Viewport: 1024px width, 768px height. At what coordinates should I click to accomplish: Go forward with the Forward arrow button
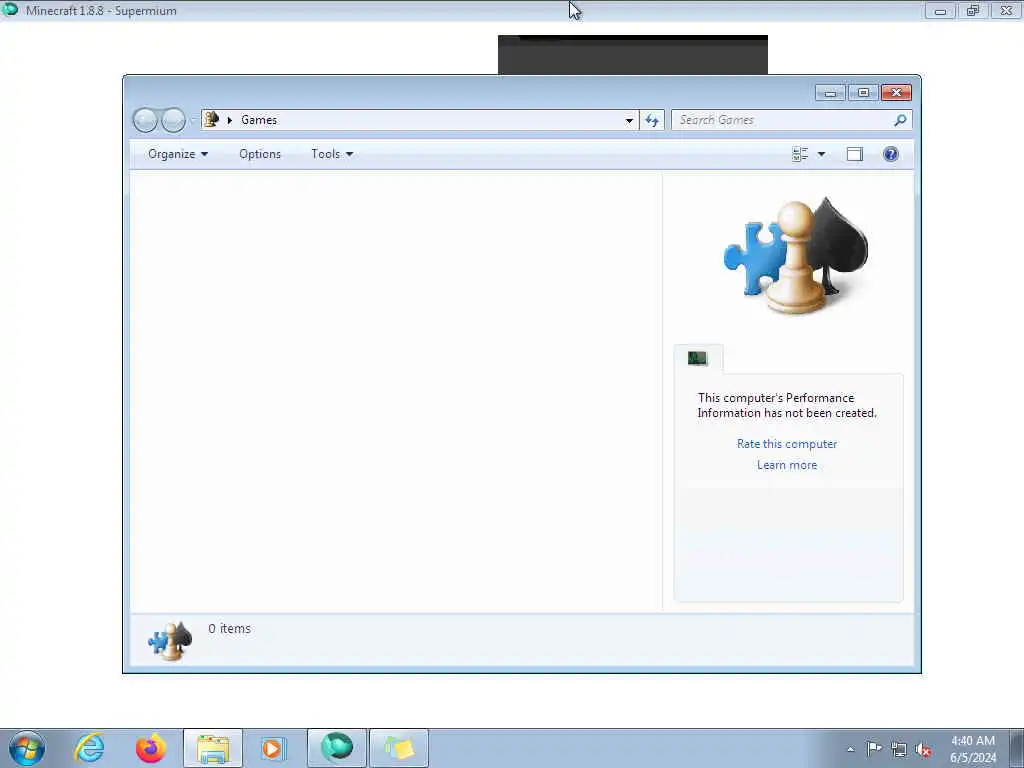click(x=173, y=120)
